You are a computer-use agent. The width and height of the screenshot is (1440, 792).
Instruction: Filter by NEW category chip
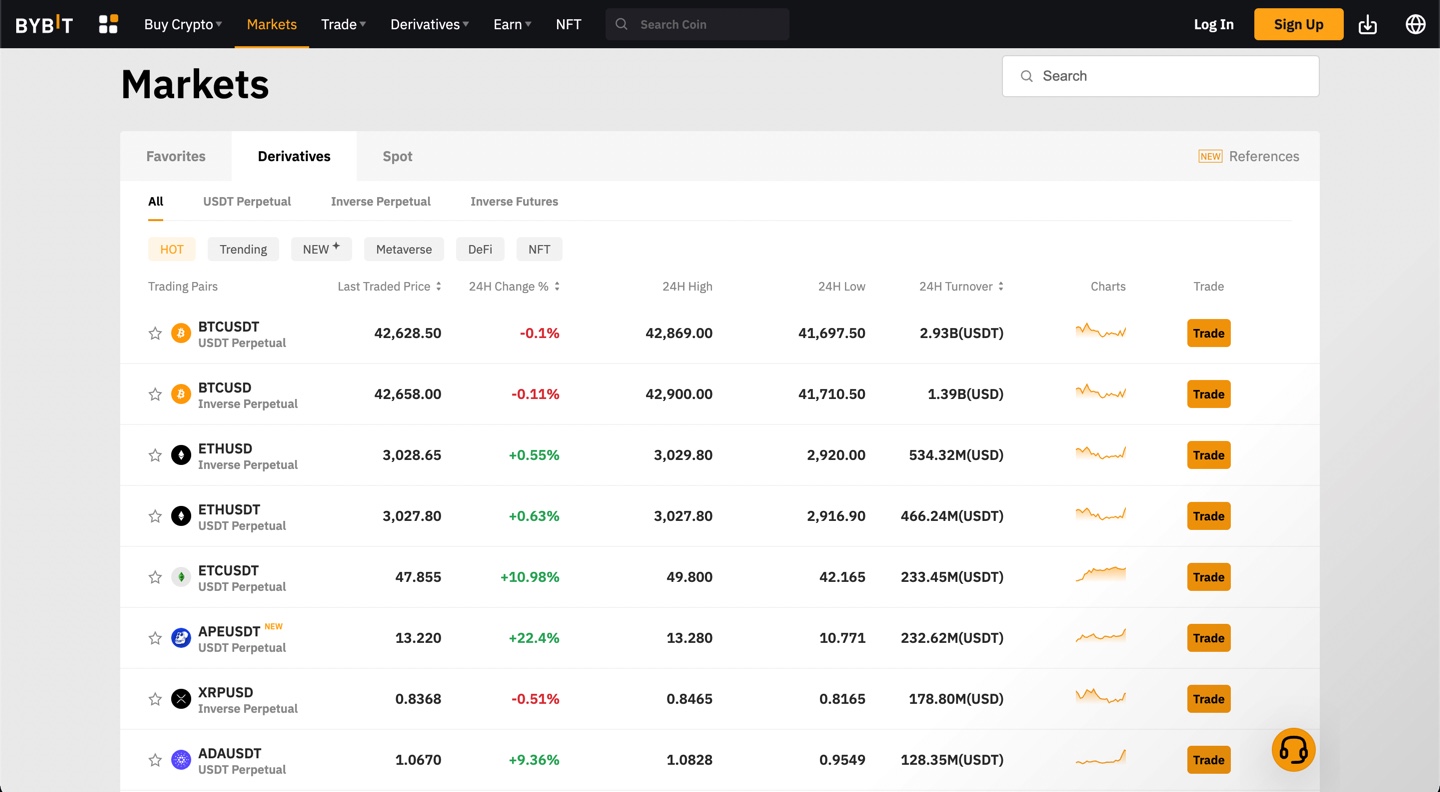(321, 249)
